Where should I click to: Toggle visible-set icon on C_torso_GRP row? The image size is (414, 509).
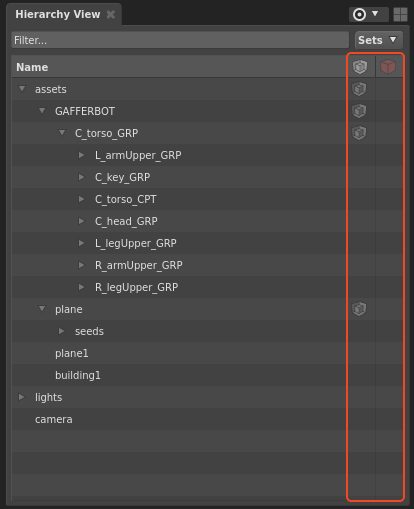click(x=359, y=133)
